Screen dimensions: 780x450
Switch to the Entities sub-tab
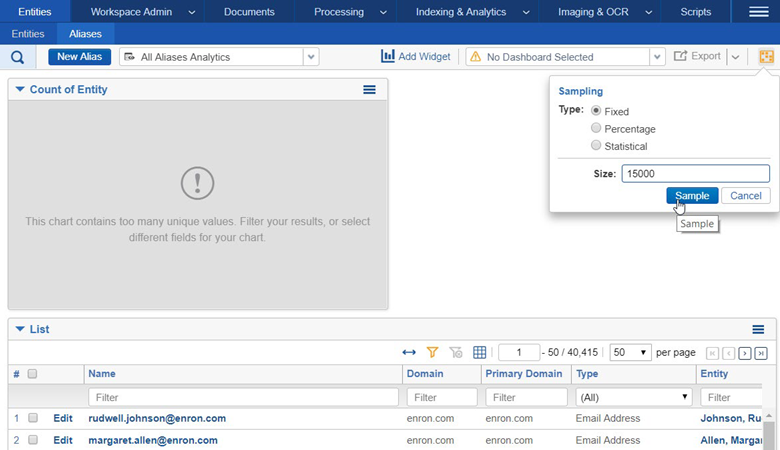(x=28, y=34)
